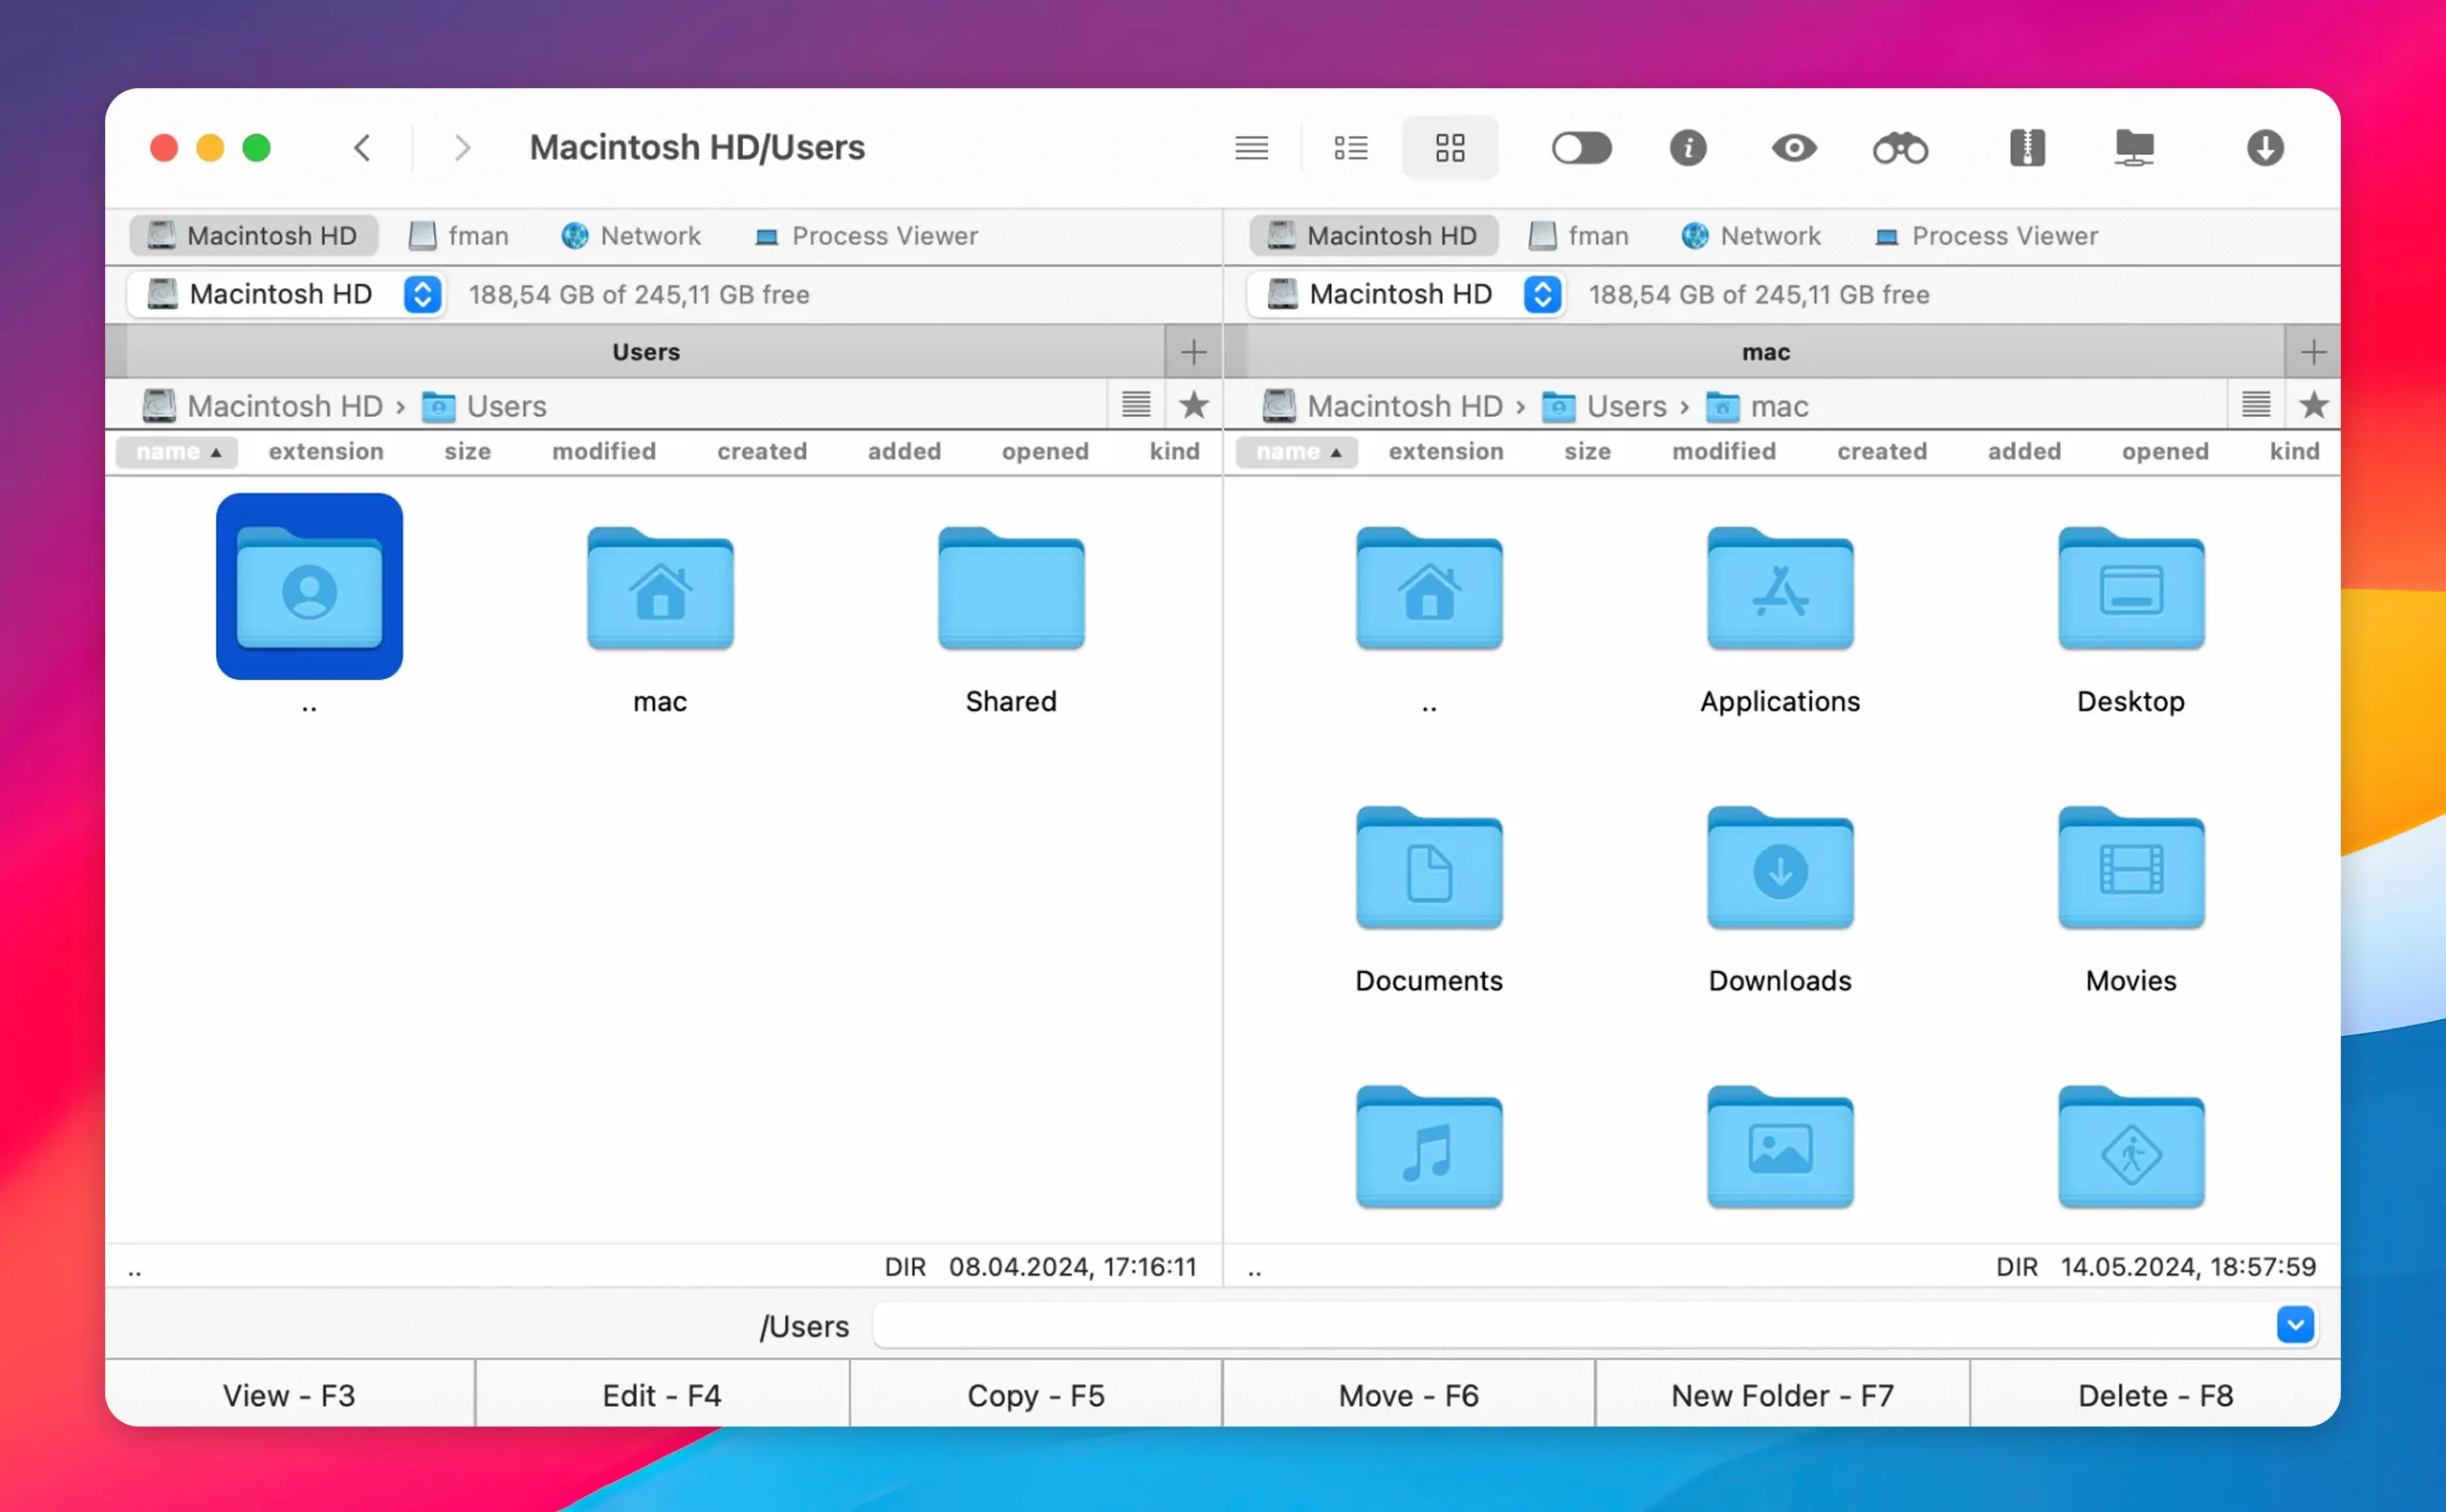Click the network connection monitor icon

pyautogui.click(x=2134, y=148)
